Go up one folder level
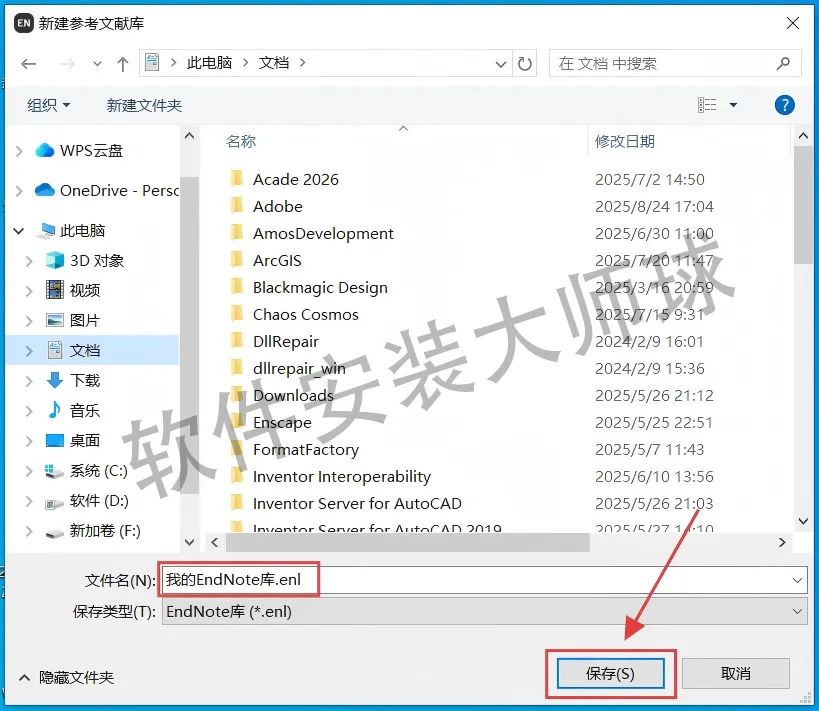Screen dimensions: 819x711 [123, 64]
